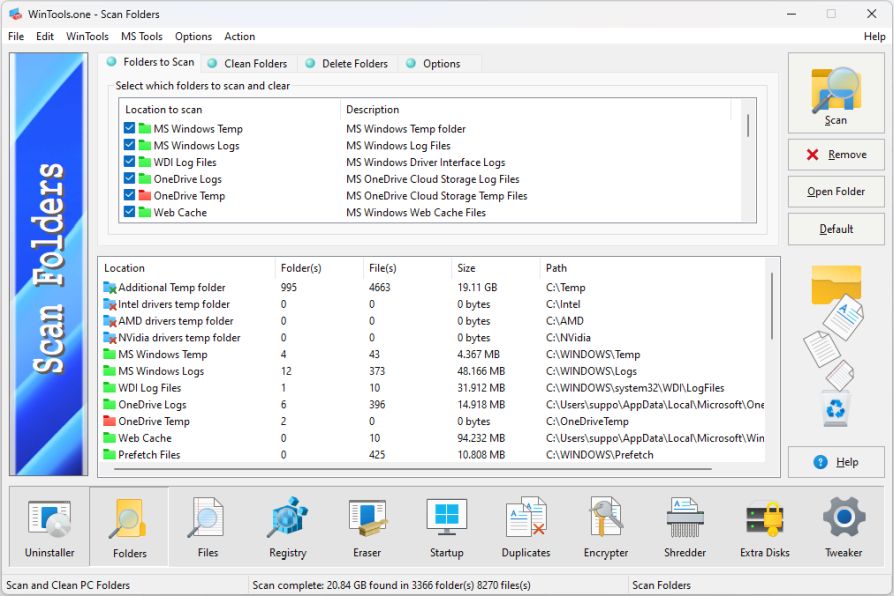894x596 pixels.
Task: Click the green folder icon of WDI Log Files result
Action: [109, 388]
